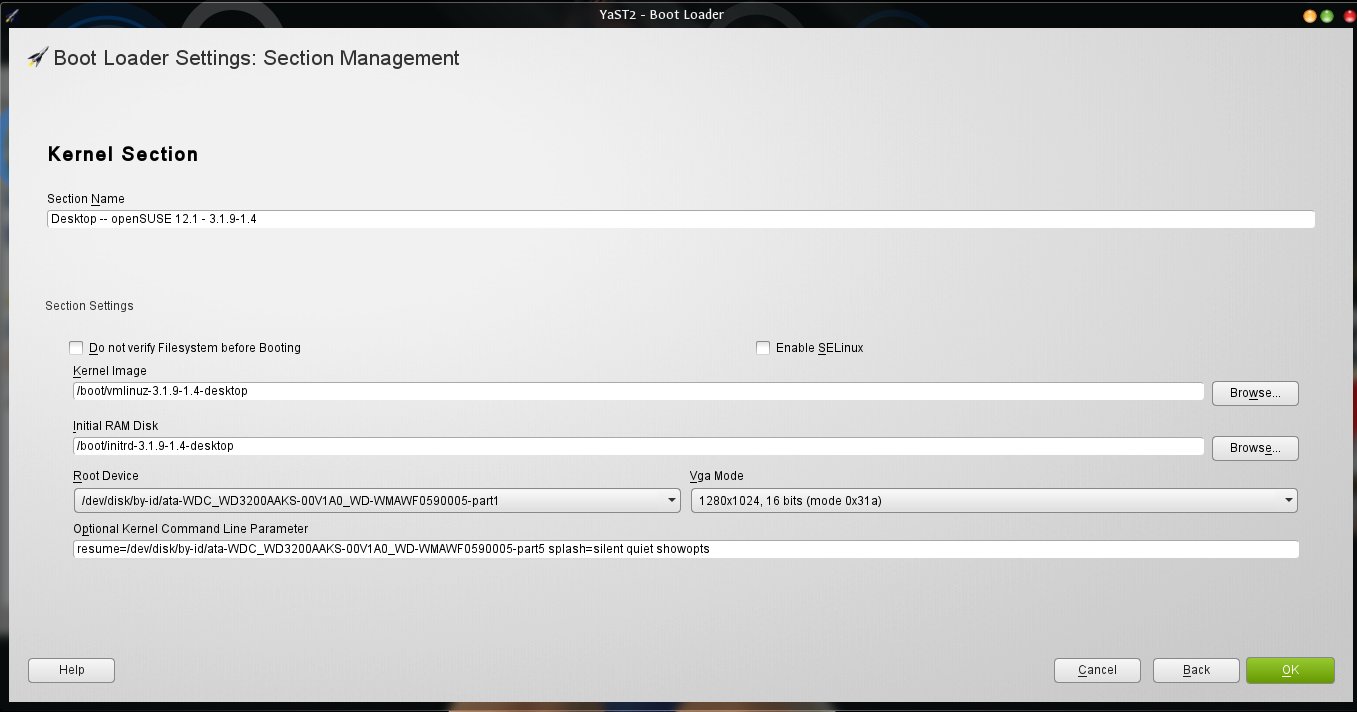
Task: Confirm with the green OK button
Action: [x=1290, y=670]
